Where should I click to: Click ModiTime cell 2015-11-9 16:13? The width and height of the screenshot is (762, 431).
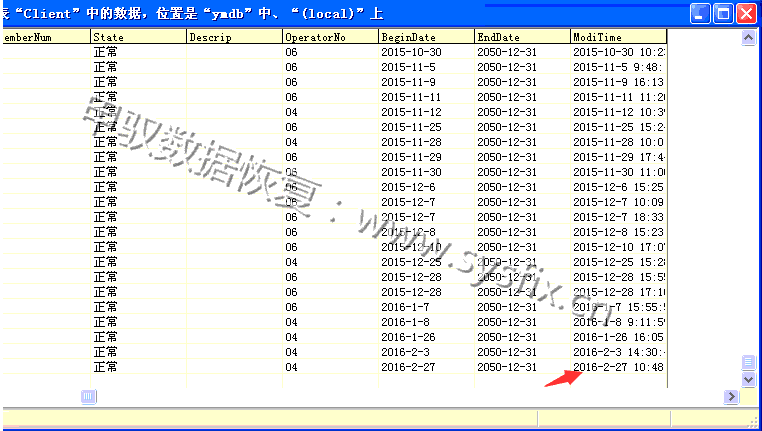click(618, 82)
